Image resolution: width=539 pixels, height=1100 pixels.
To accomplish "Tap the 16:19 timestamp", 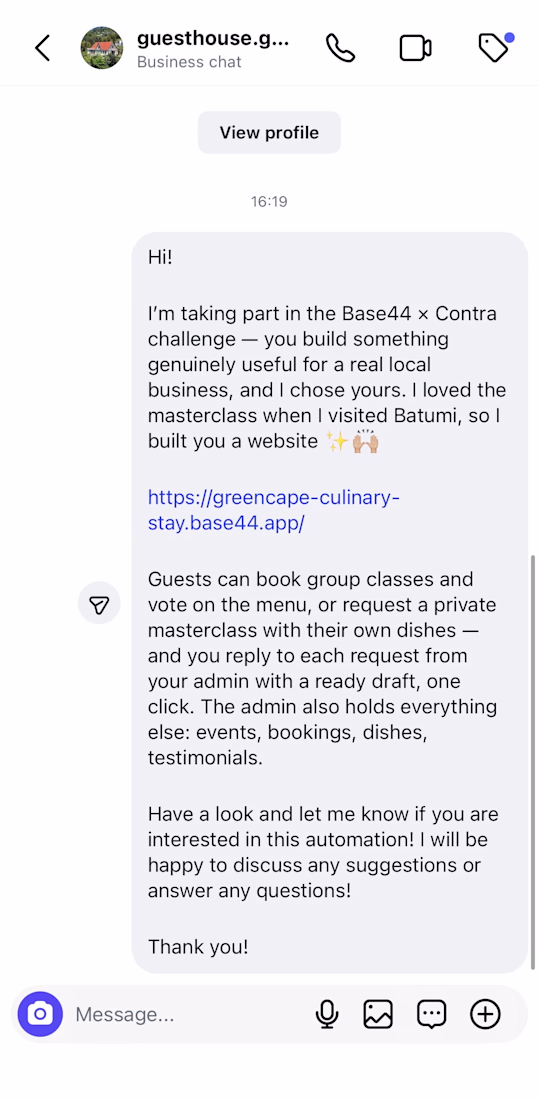I will pos(270,202).
